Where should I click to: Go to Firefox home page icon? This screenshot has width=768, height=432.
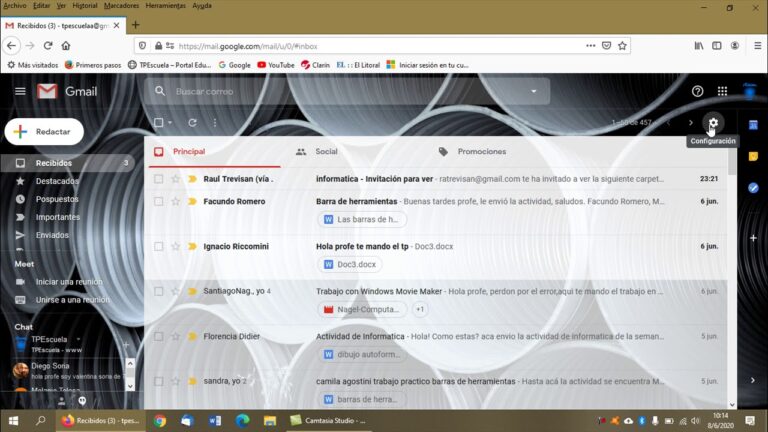click(66, 46)
